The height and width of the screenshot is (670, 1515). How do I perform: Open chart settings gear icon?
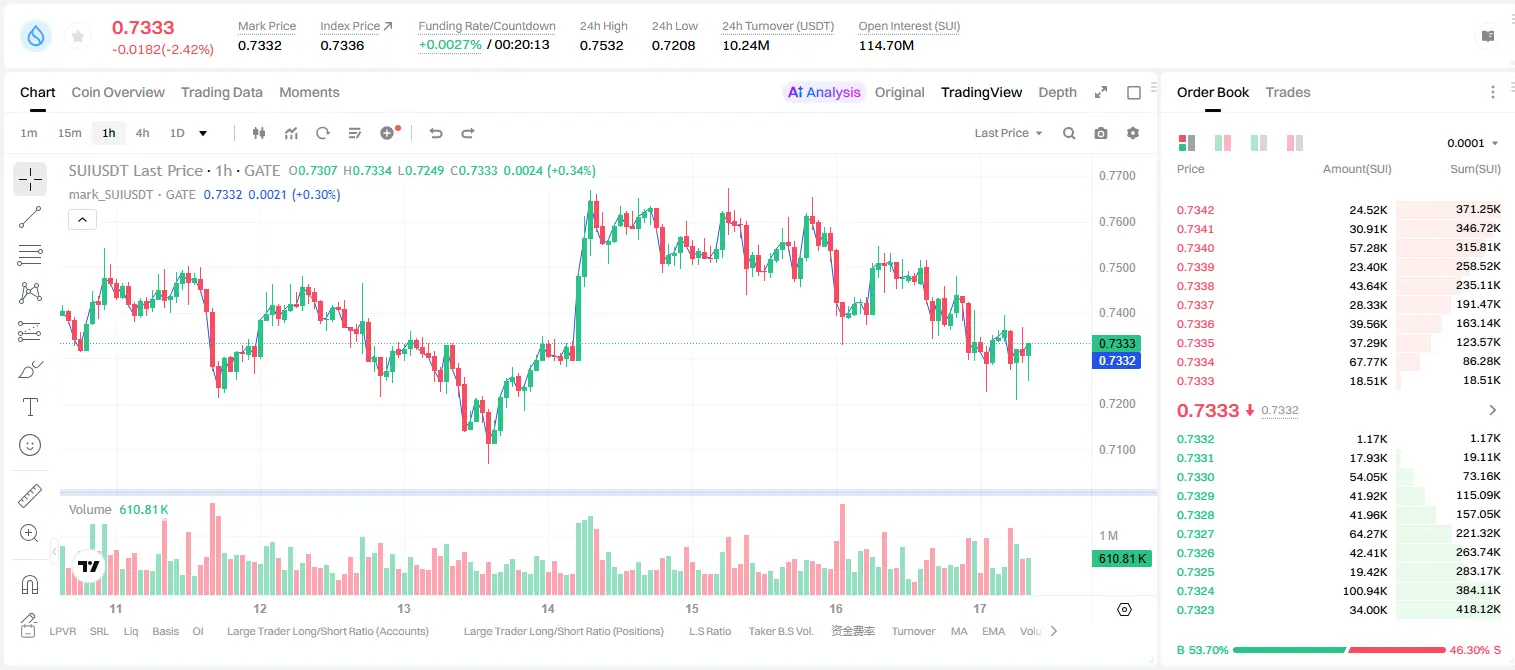[x=1133, y=133]
